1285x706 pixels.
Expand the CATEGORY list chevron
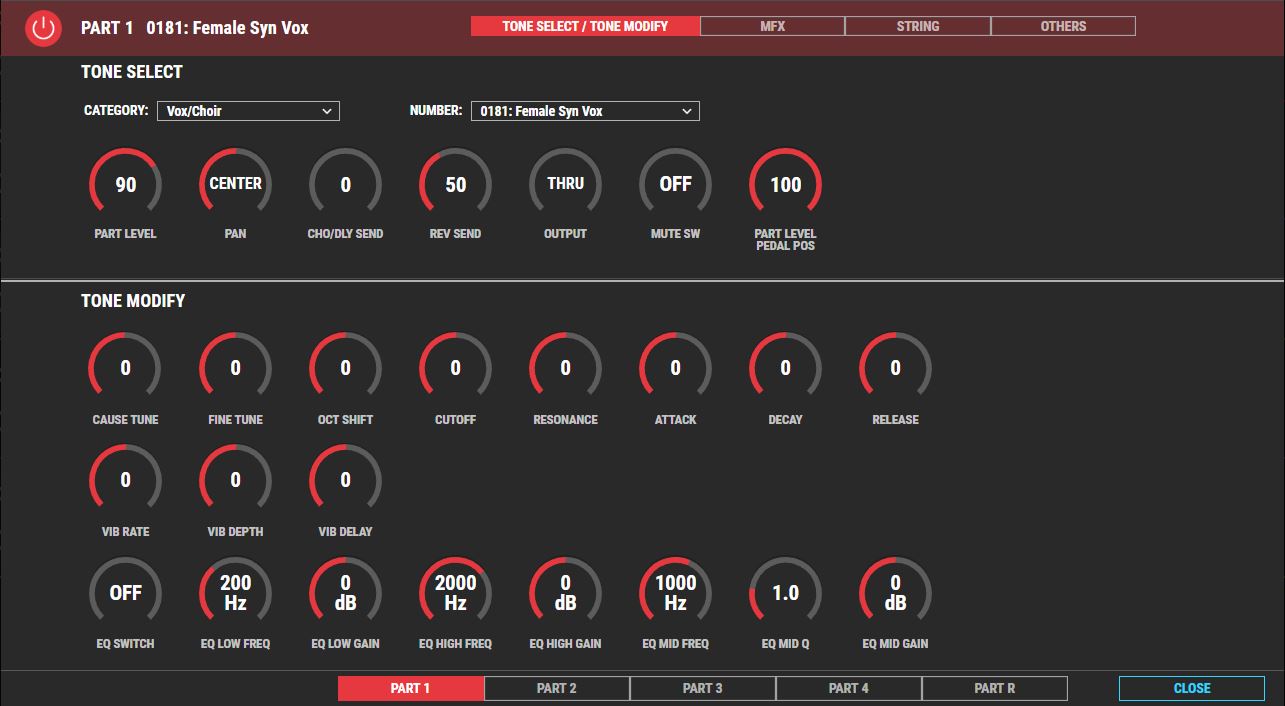[330, 111]
